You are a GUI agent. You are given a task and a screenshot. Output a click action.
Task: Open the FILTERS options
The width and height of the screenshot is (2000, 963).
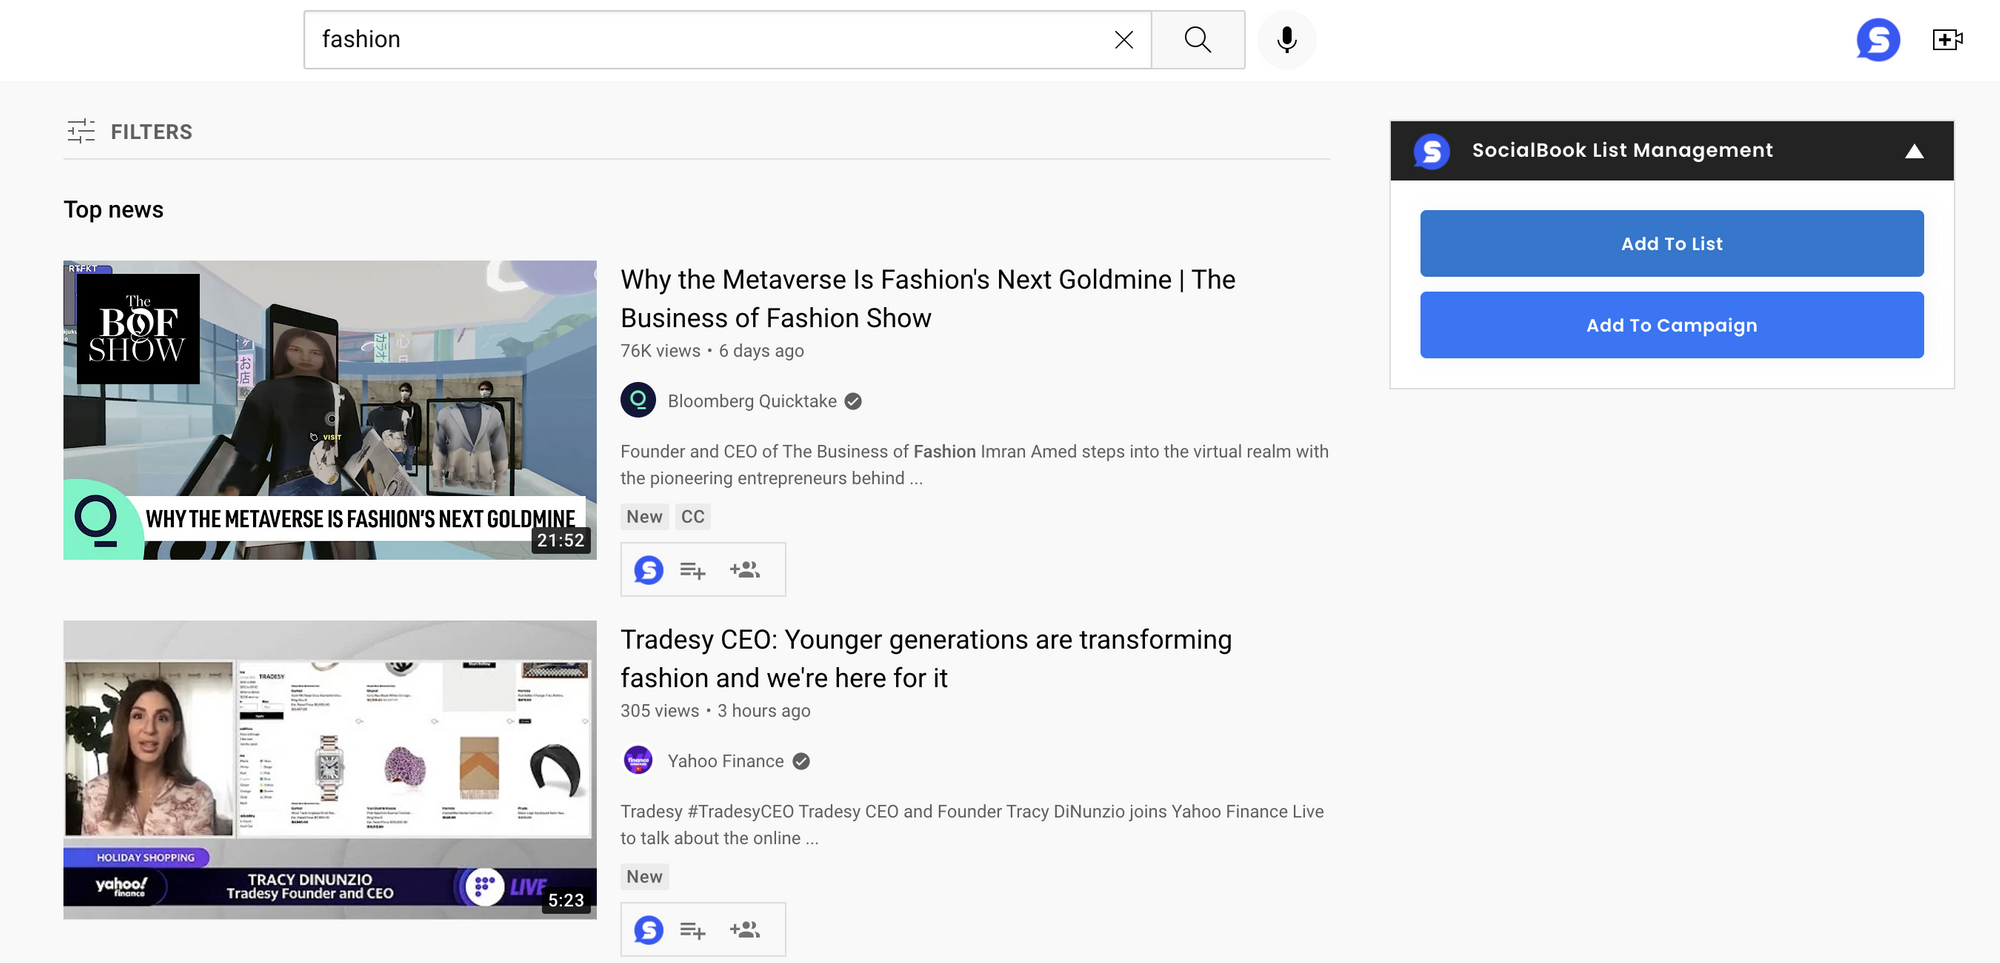129,131
